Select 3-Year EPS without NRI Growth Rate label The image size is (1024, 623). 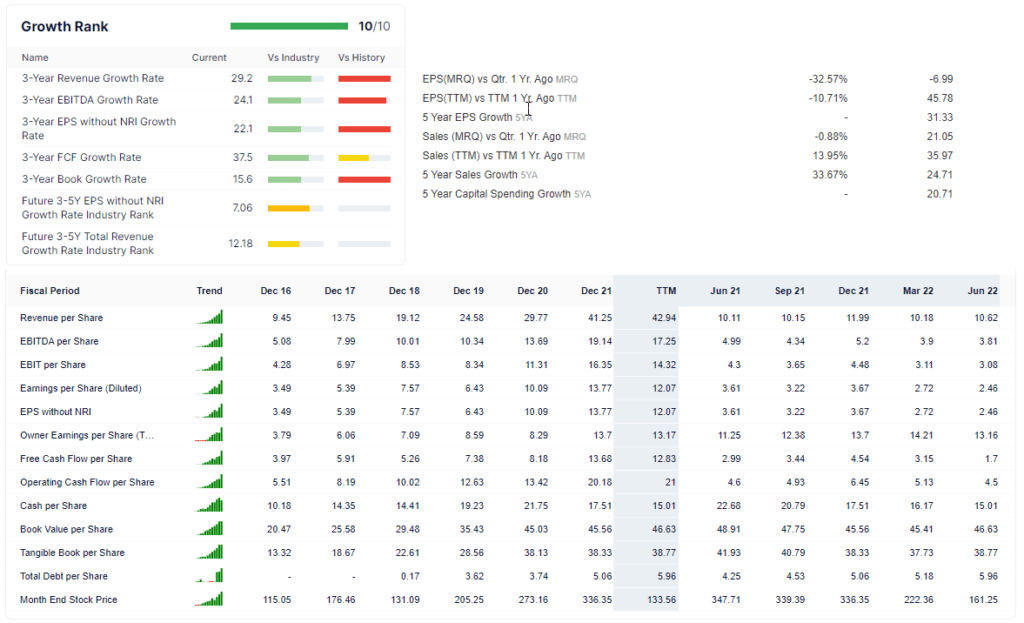tap(99, 129)
